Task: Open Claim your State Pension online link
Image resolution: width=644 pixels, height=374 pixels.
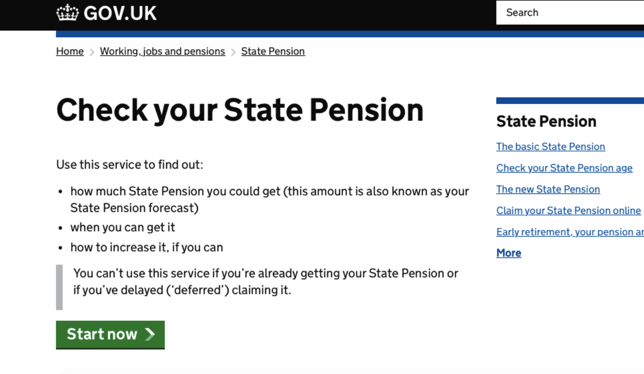Action: 568,211
